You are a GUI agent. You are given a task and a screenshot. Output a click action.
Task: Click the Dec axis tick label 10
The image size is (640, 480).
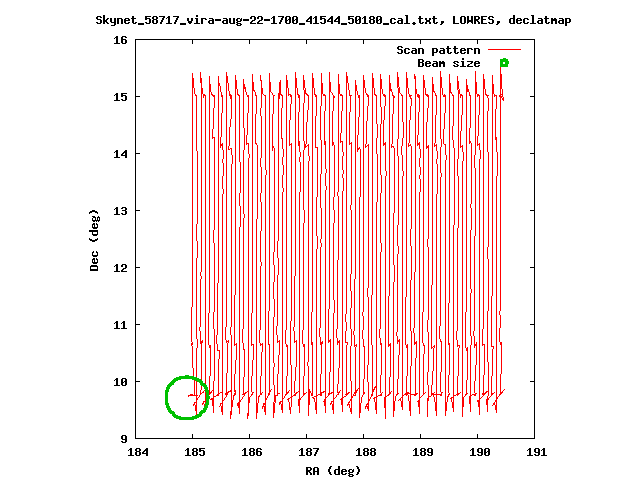point(120,382)
